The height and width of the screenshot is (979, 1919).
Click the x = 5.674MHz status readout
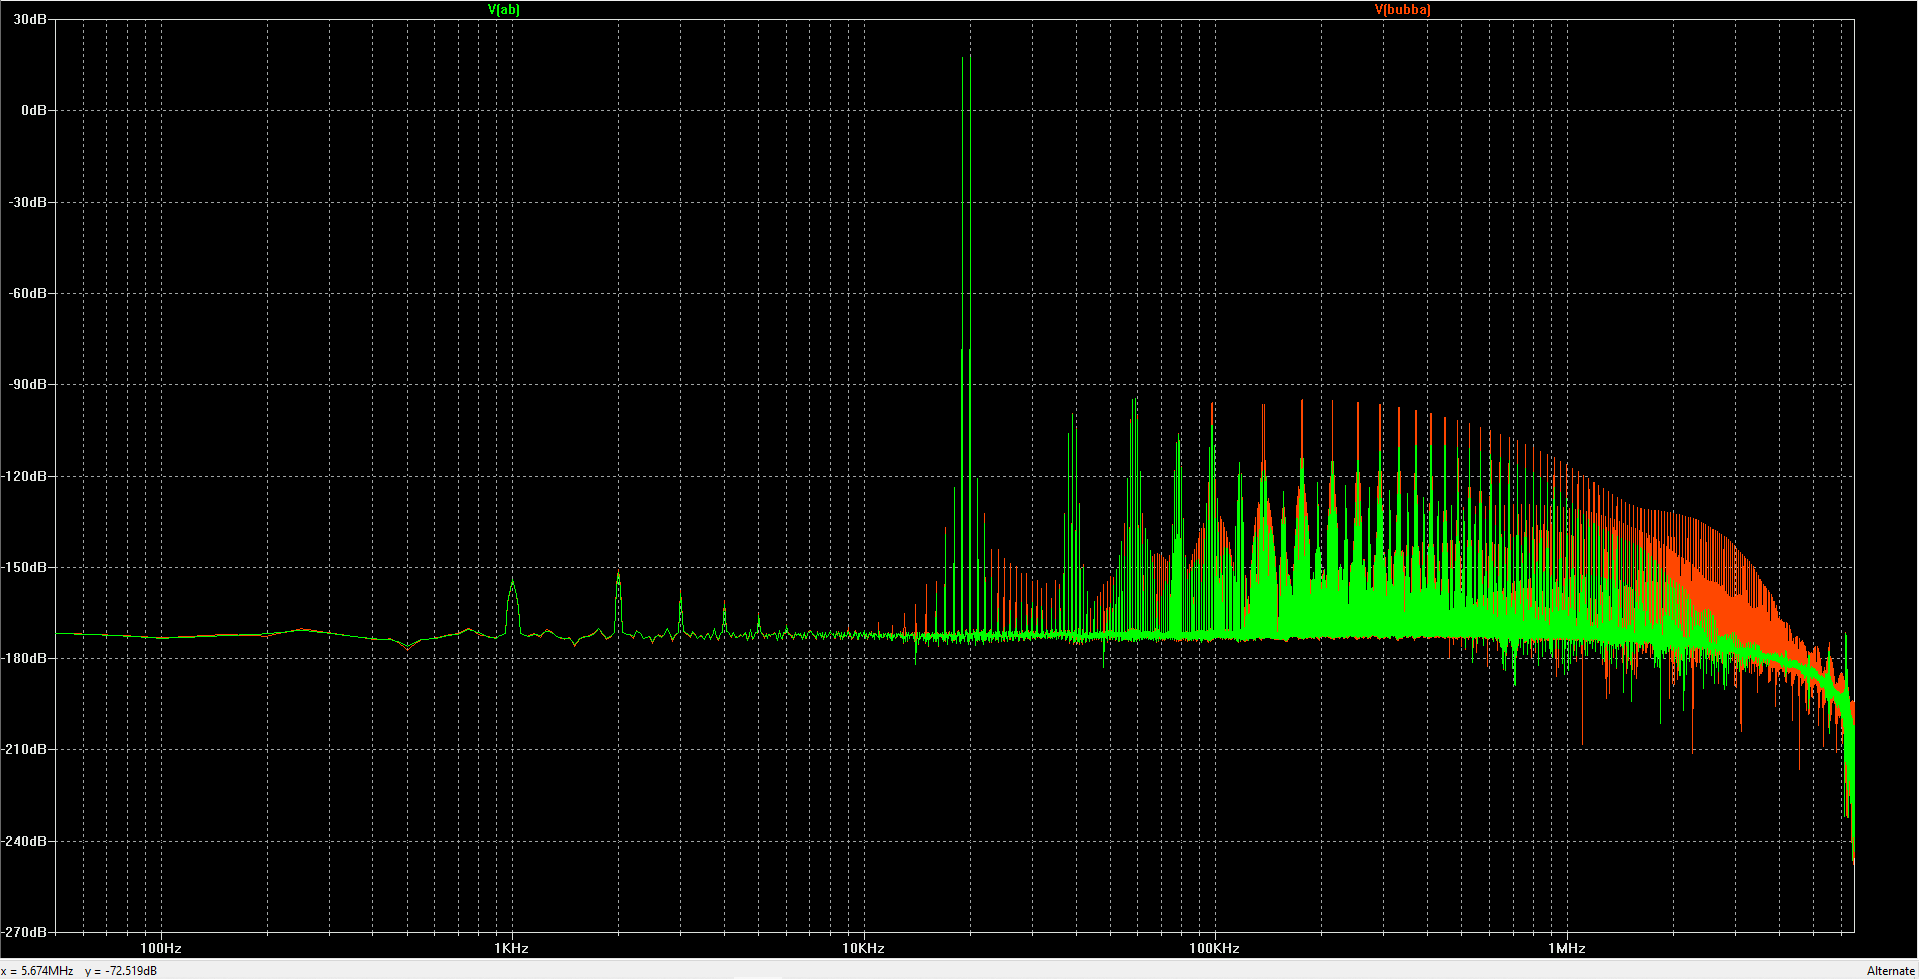pyautogui.click(x=37, y=971)
